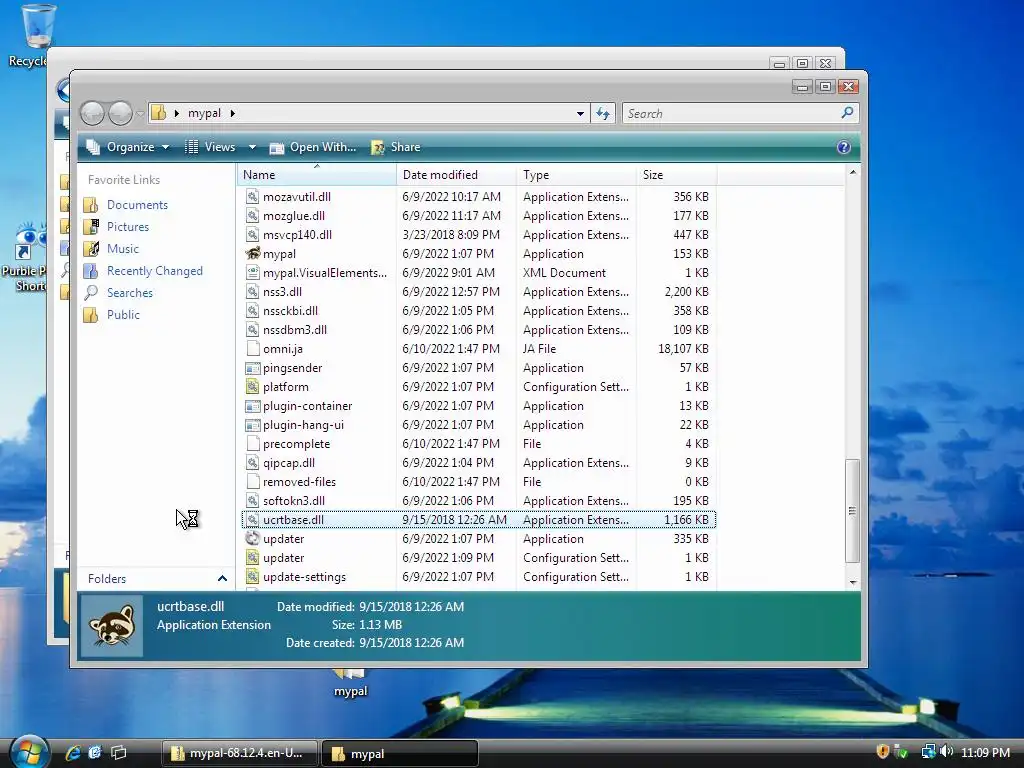Click the platform configuration file icon
Image resolution: width=1024 pixels, height=768 pixels.
[253, 387]
